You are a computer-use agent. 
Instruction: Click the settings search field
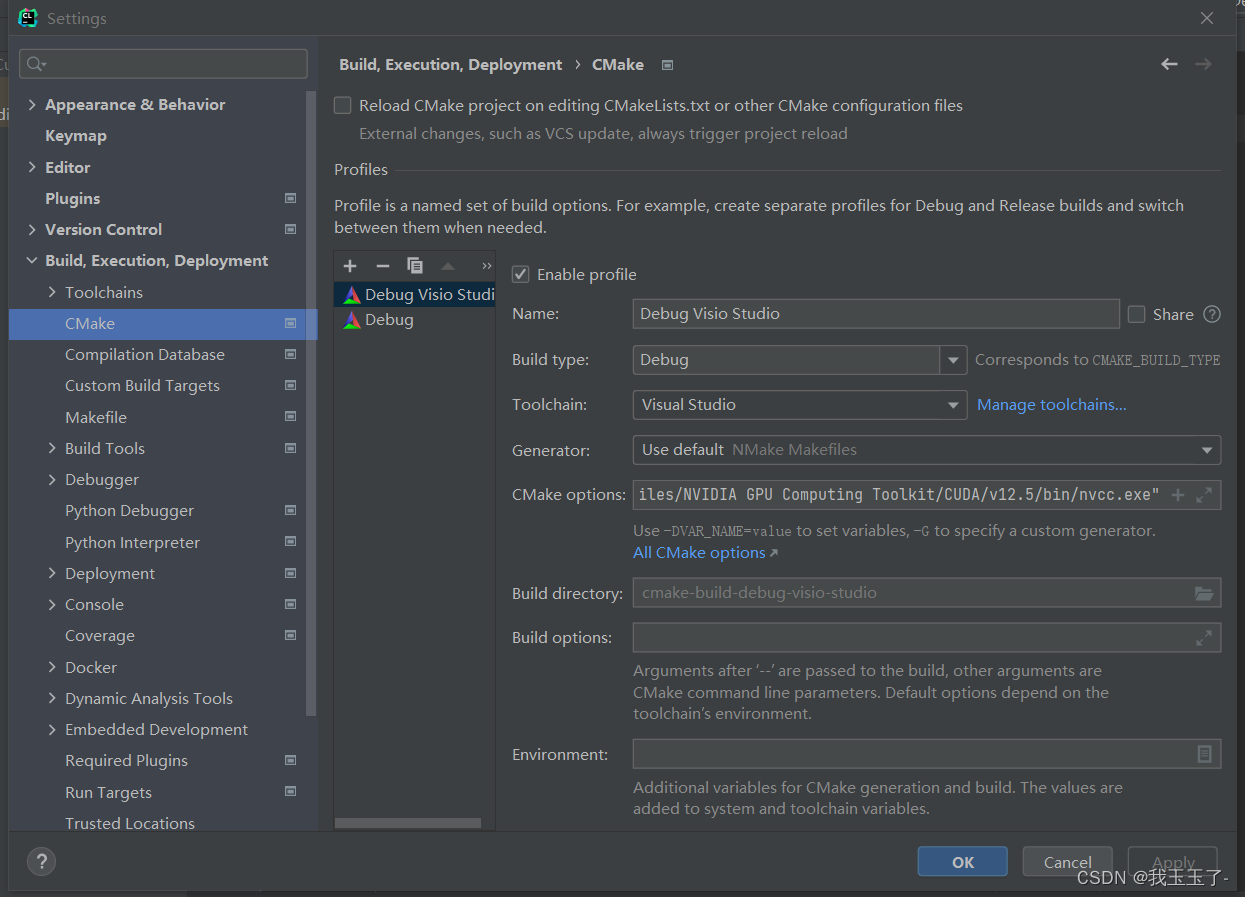pyautogui.click(x=164, y=64)
